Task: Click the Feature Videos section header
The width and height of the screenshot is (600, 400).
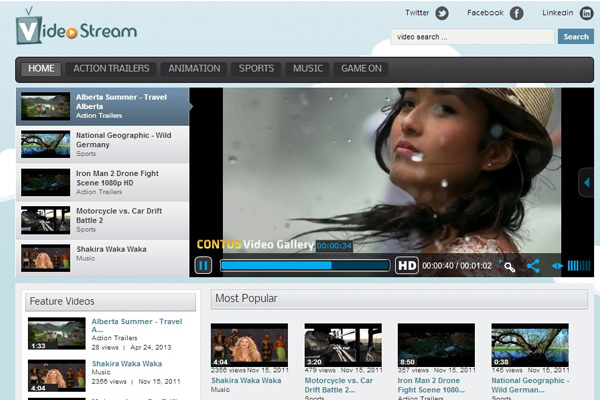Action: tap(110, 302)
